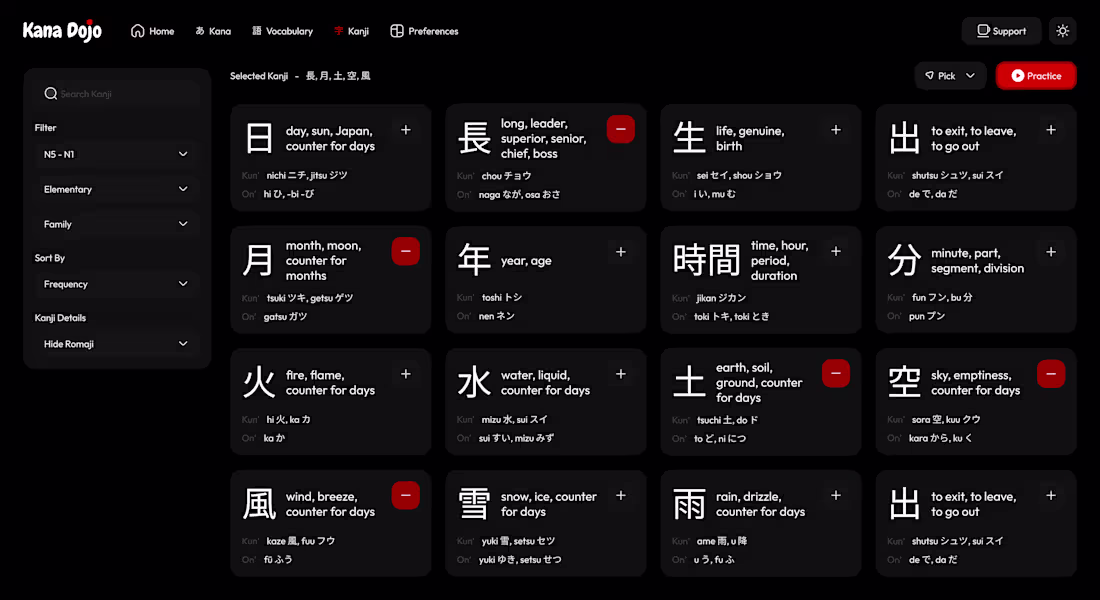The width and height of the screenshot is (1100, 600).
Task: Add the 日 kanji to selected kanji
Action: point(405,129)
